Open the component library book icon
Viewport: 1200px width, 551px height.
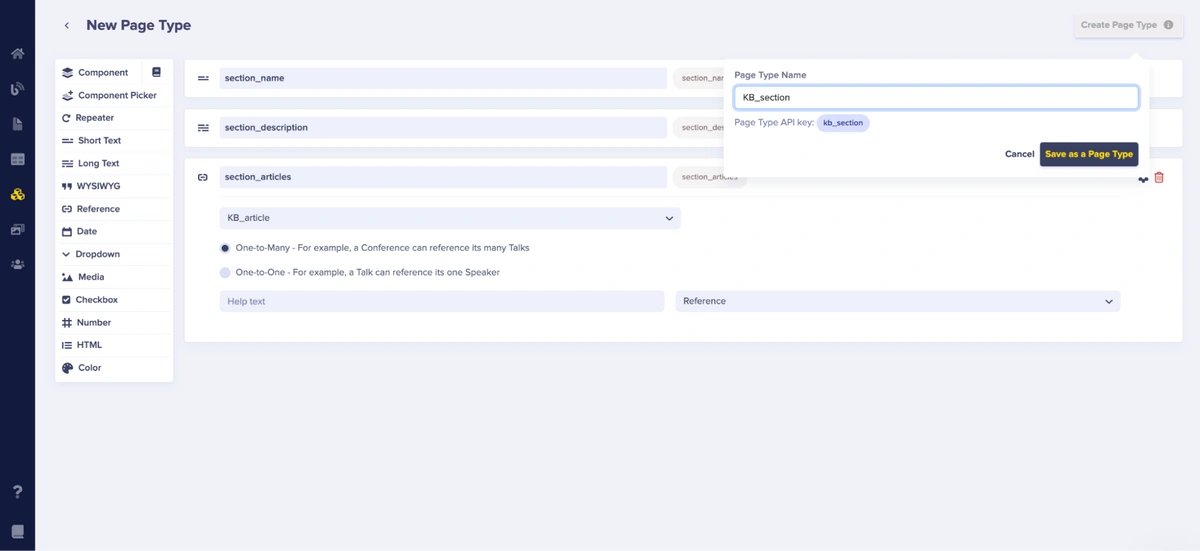156,73
